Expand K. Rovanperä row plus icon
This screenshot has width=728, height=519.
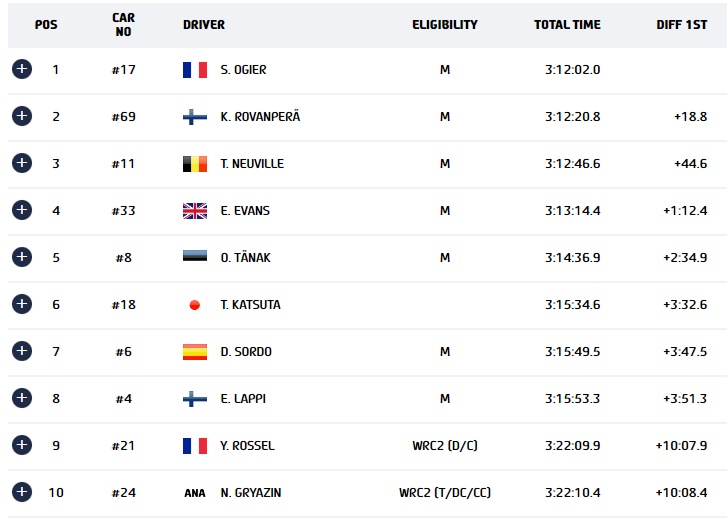[22, 116]
